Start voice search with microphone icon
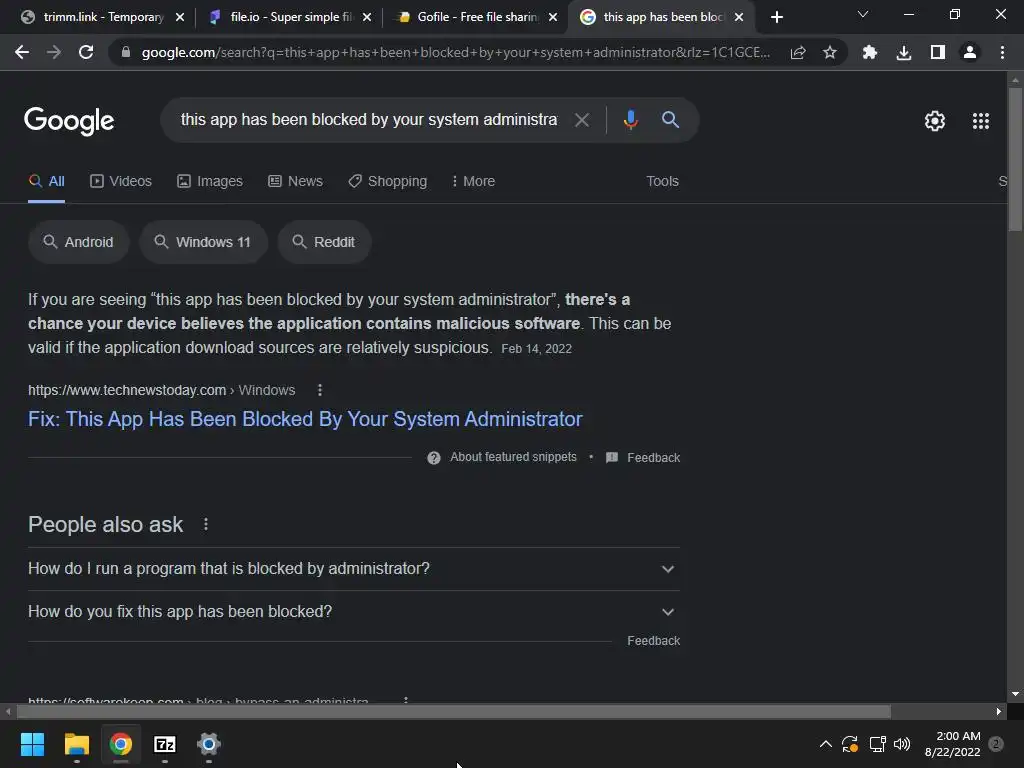This screenshot has height=768, width=1024. pos(630,120)
